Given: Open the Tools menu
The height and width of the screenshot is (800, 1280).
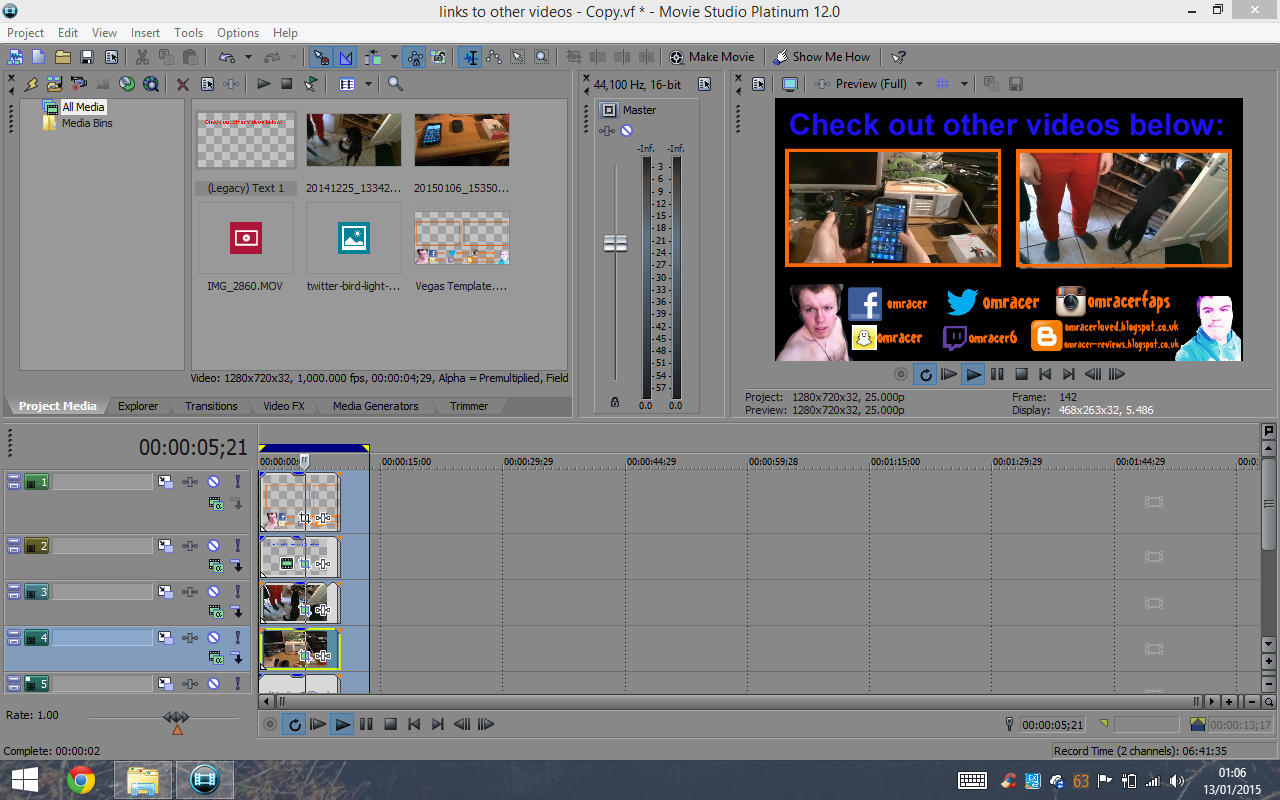Looking at the screenshot, I should pos(188,33).
